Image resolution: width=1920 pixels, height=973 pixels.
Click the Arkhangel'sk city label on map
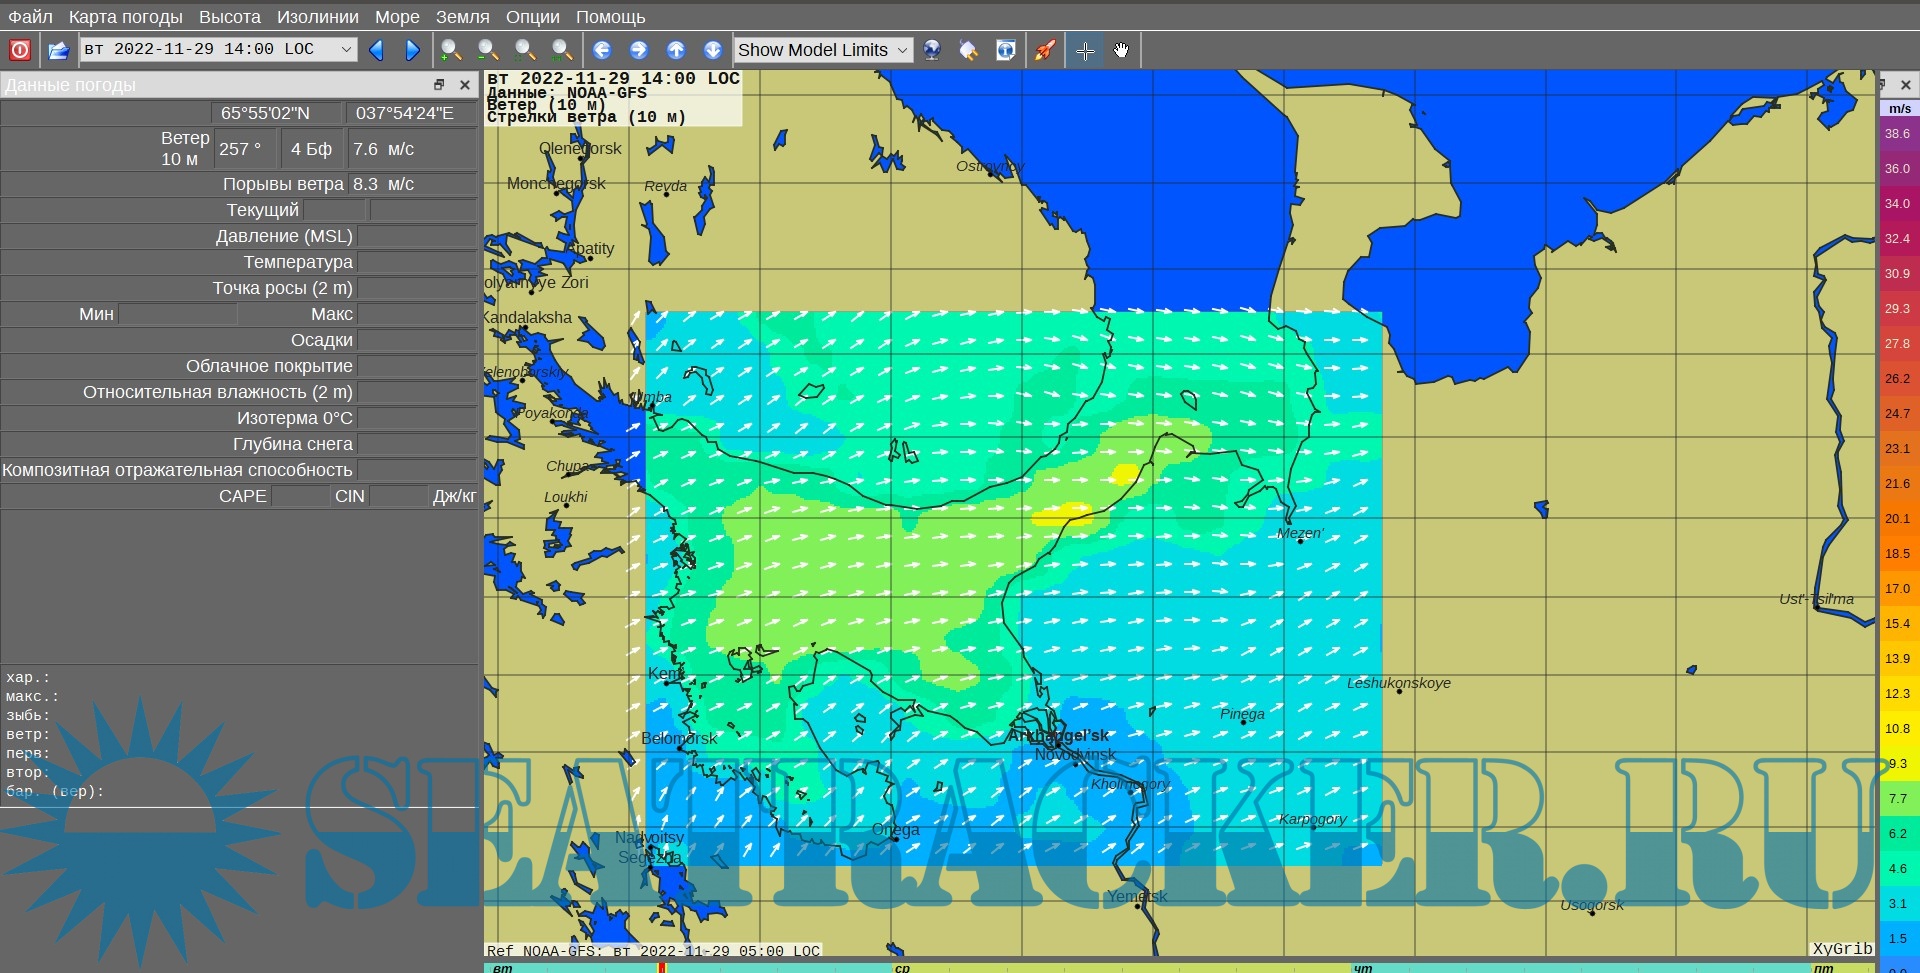[x=1058, y=735]
